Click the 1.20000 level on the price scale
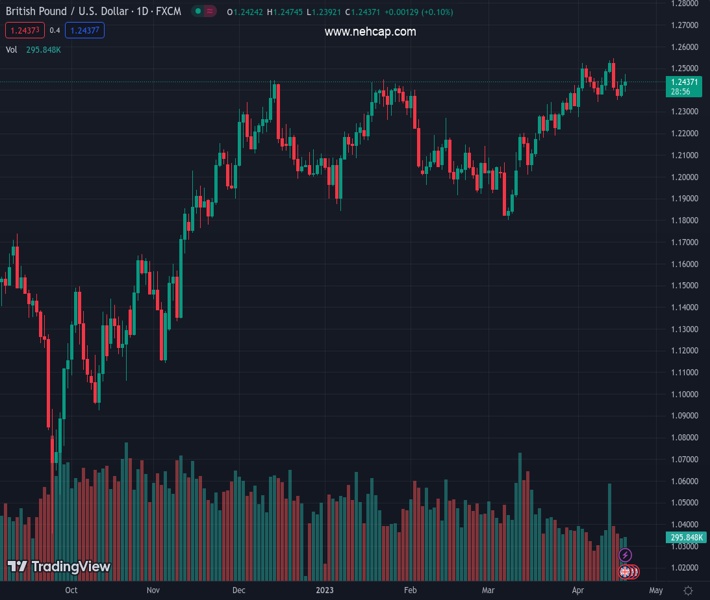 (x=685, y=177)
